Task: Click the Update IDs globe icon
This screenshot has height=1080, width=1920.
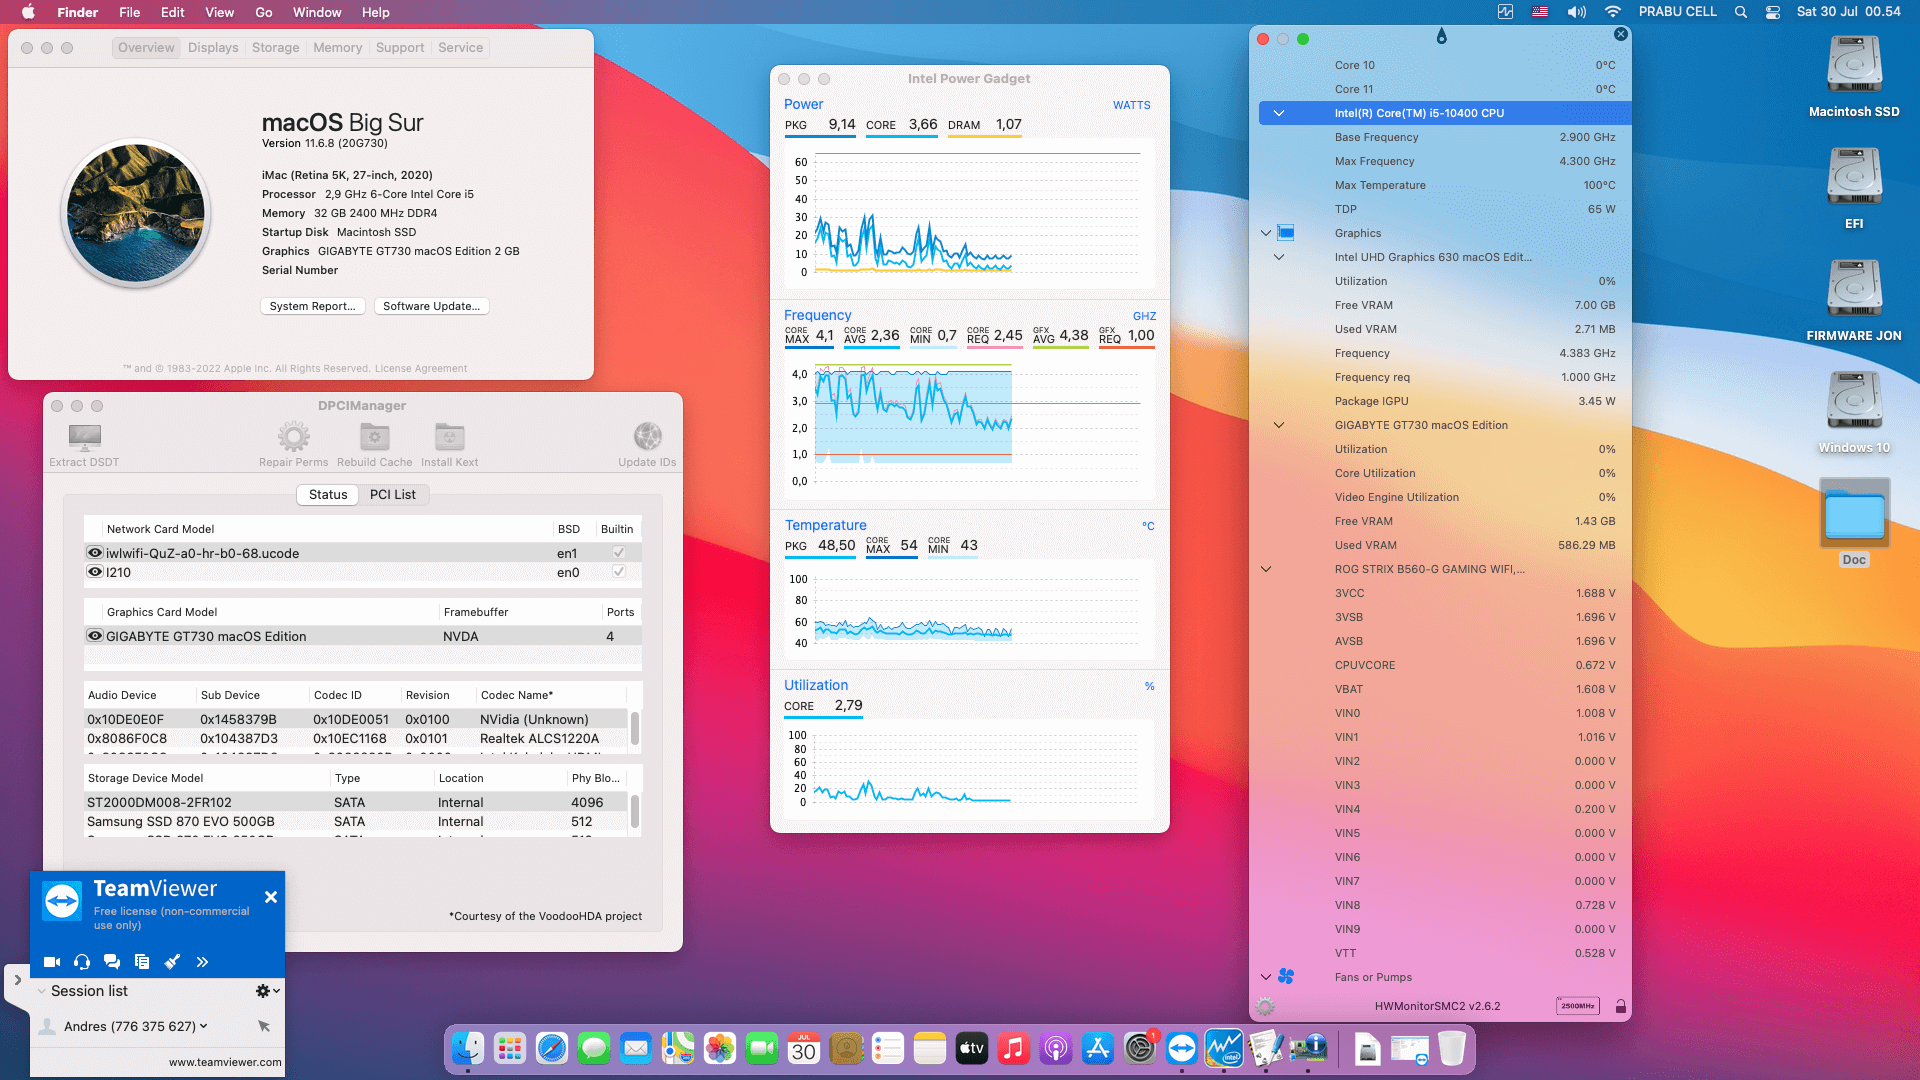Action: coord(647,437)
